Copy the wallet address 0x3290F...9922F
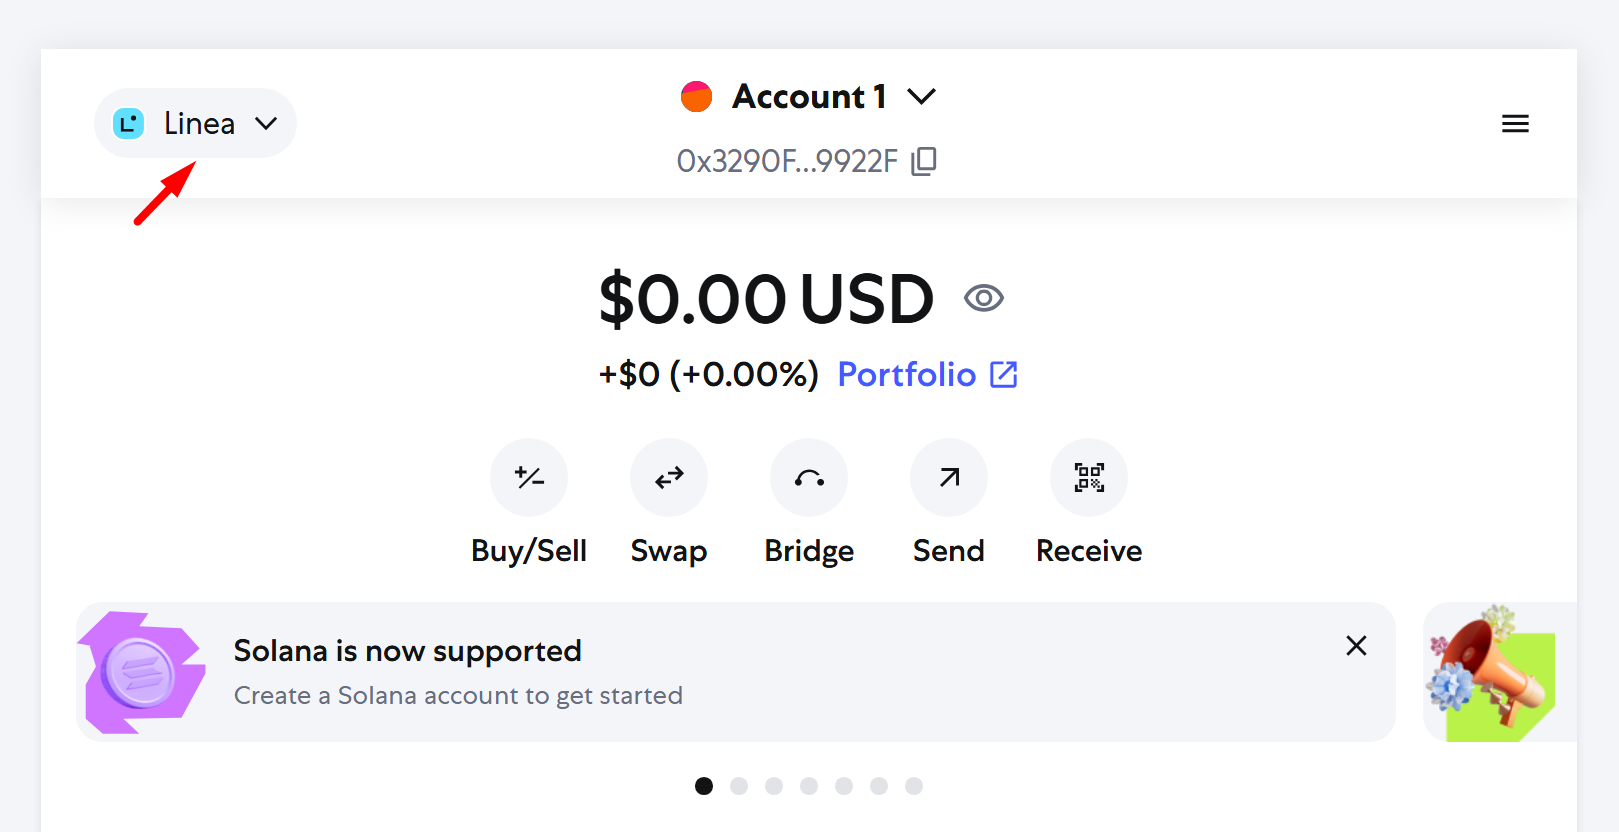 click(924, 161)
